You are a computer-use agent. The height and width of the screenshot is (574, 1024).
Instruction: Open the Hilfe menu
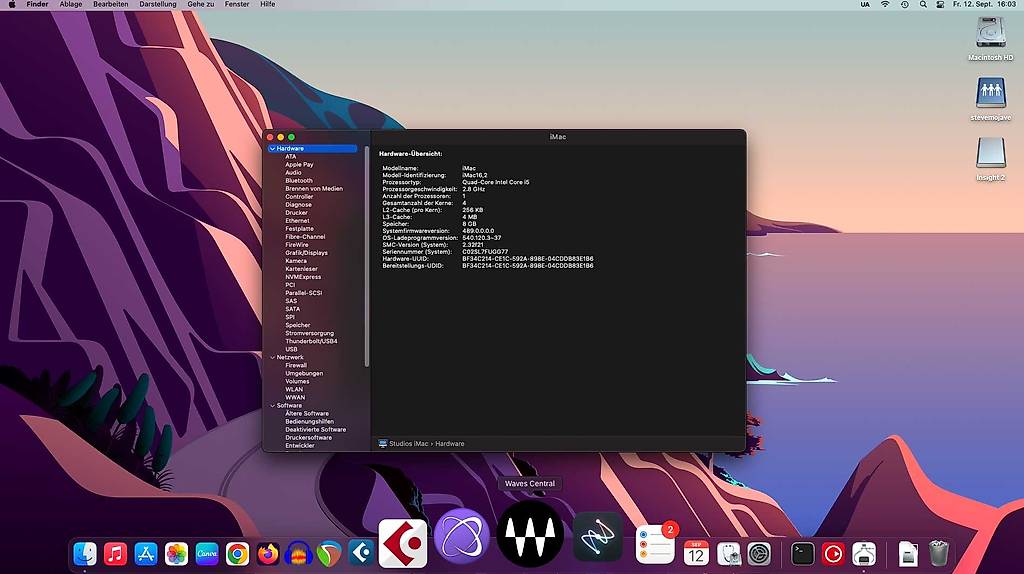[268, 5]
